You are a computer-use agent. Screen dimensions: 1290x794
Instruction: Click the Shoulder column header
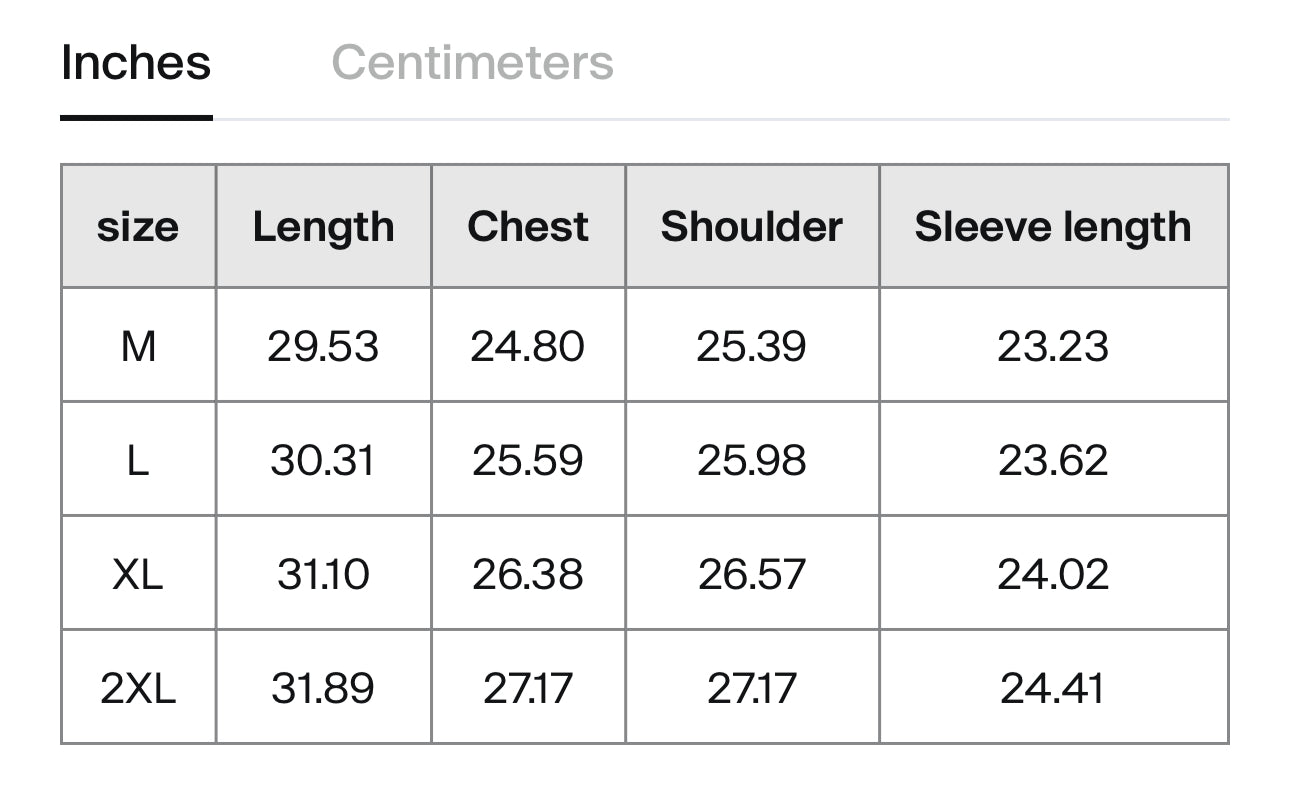coord(752,227)
